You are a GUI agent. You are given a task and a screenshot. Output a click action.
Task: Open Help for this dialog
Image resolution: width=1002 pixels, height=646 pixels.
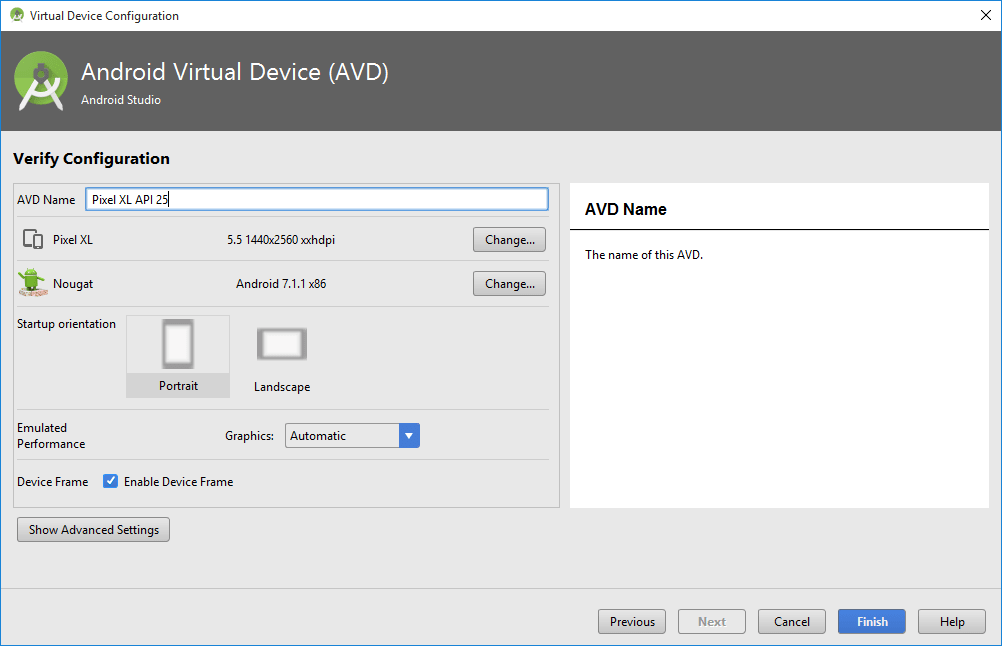[951, 622]
